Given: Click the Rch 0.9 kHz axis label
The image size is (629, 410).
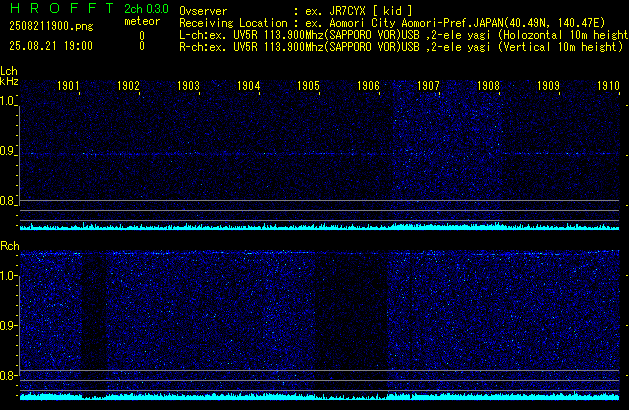Looking at the screenshot, I should point(7,325).
